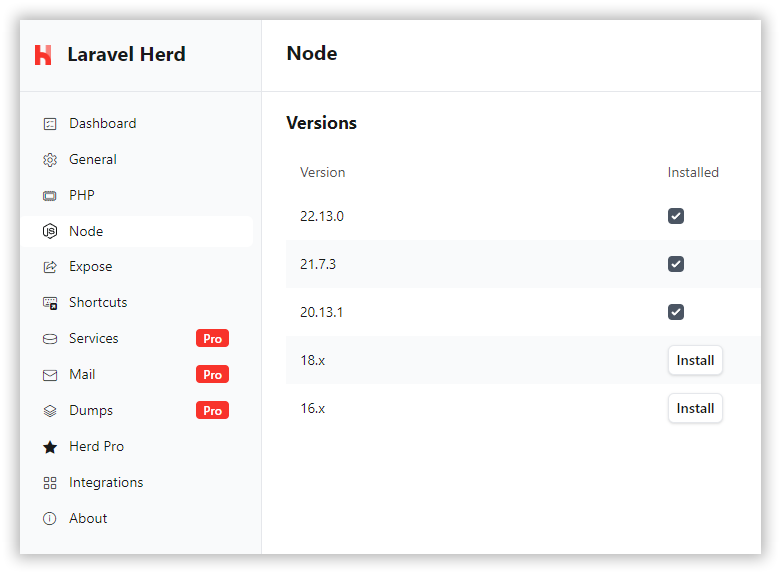
Task: Install Node version 18.x
Action: tap(695, 360)
